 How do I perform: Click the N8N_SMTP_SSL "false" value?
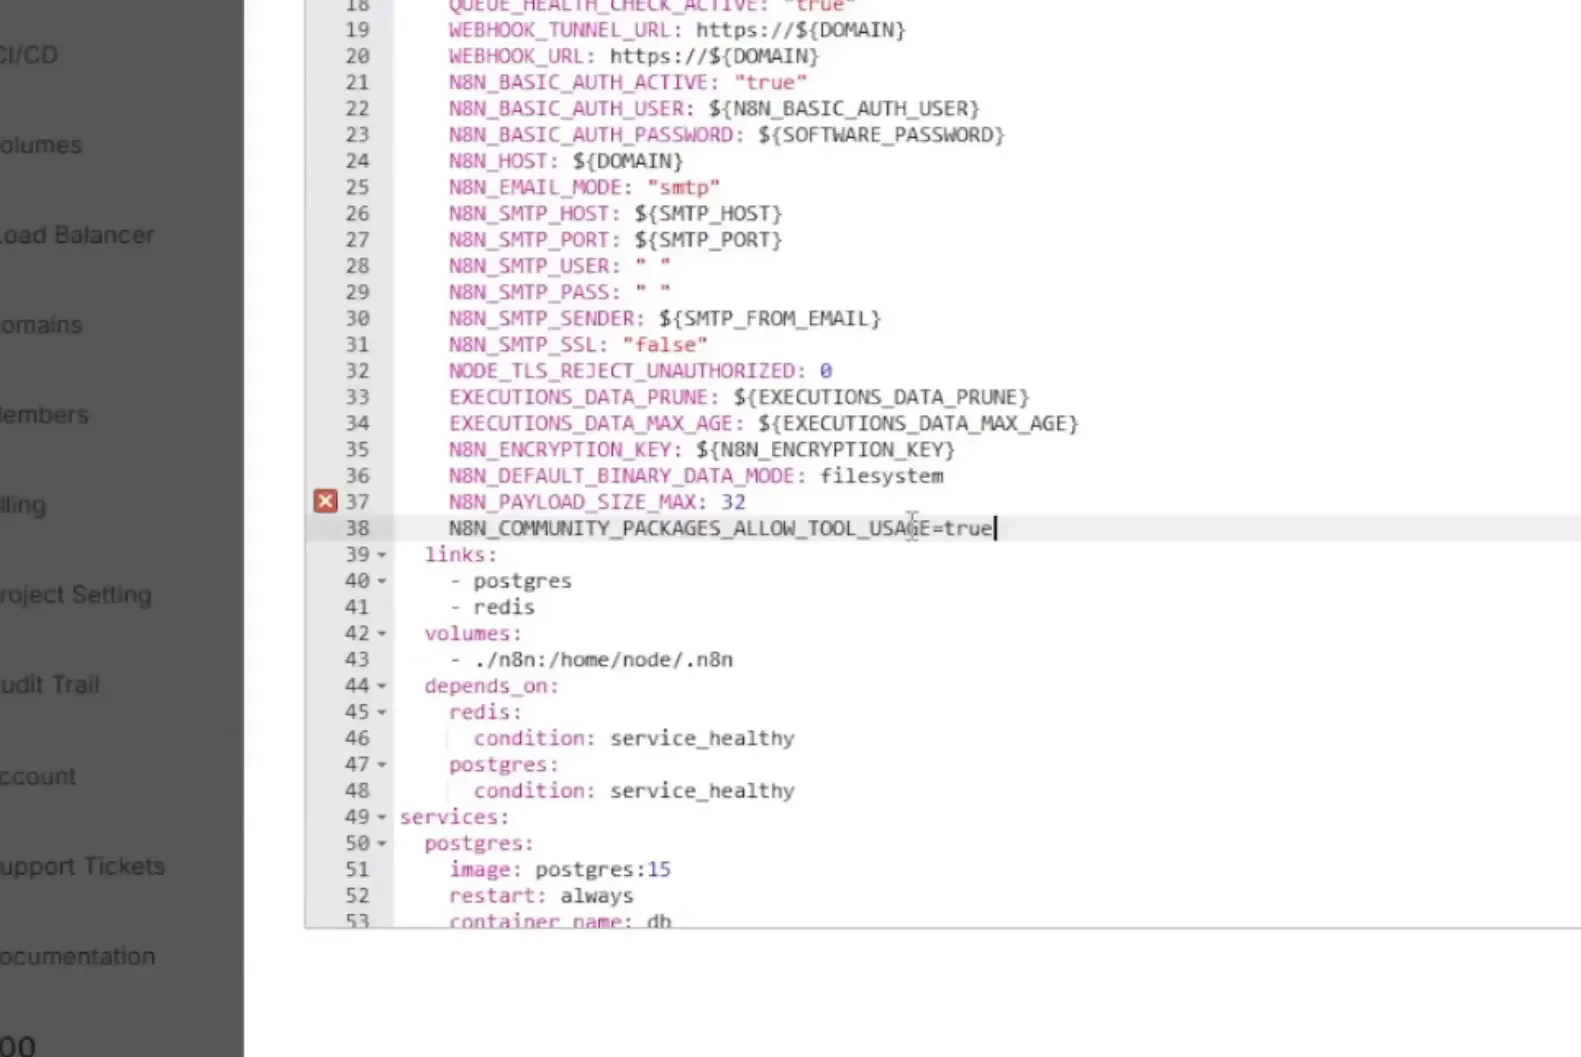[665, 345]
